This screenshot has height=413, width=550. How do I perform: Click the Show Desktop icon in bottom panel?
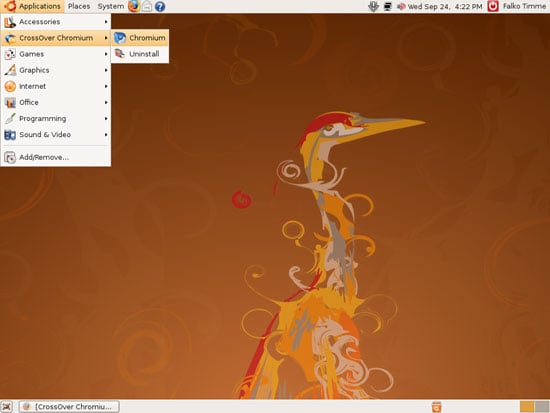(7, 407)
